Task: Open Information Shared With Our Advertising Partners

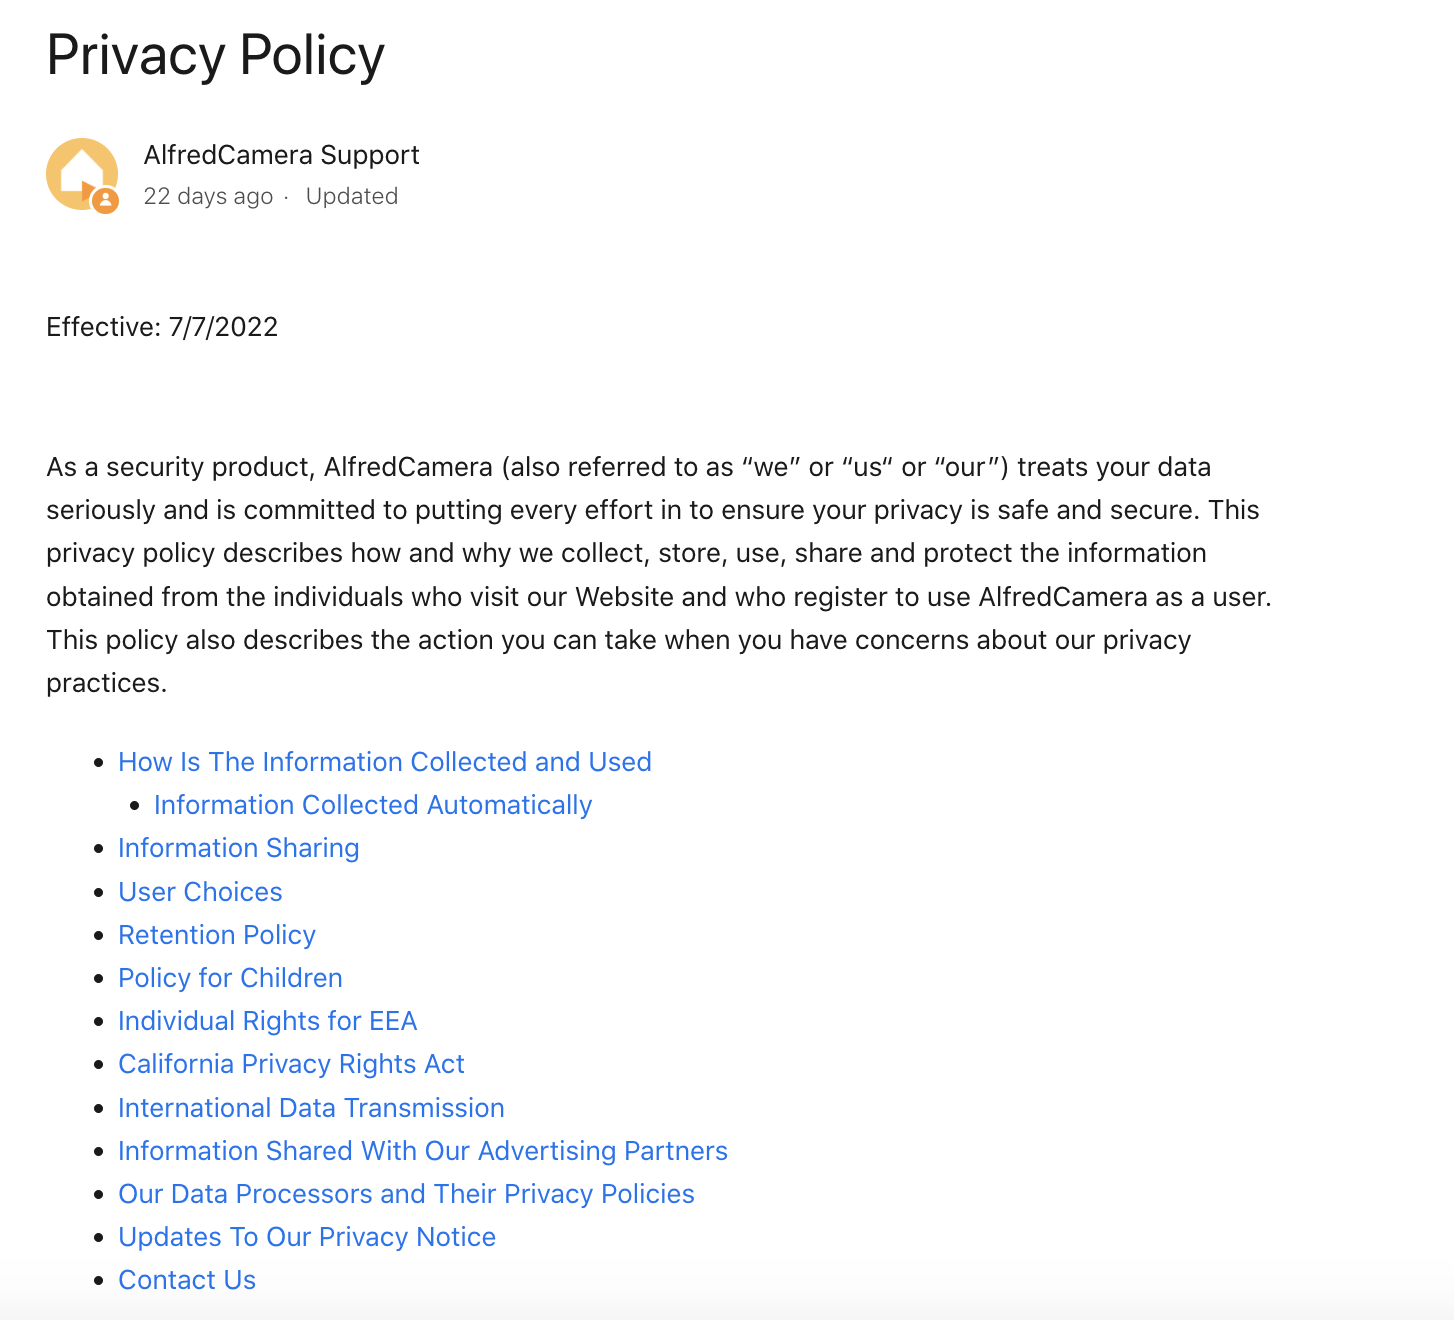Action: point(422,1150)
